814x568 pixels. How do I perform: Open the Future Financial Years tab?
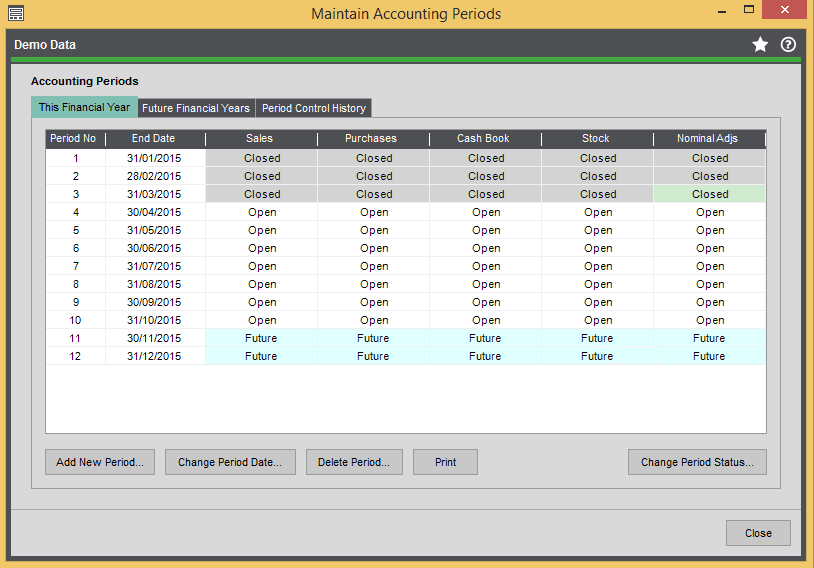pyautogui.click(x=196, y=108)
